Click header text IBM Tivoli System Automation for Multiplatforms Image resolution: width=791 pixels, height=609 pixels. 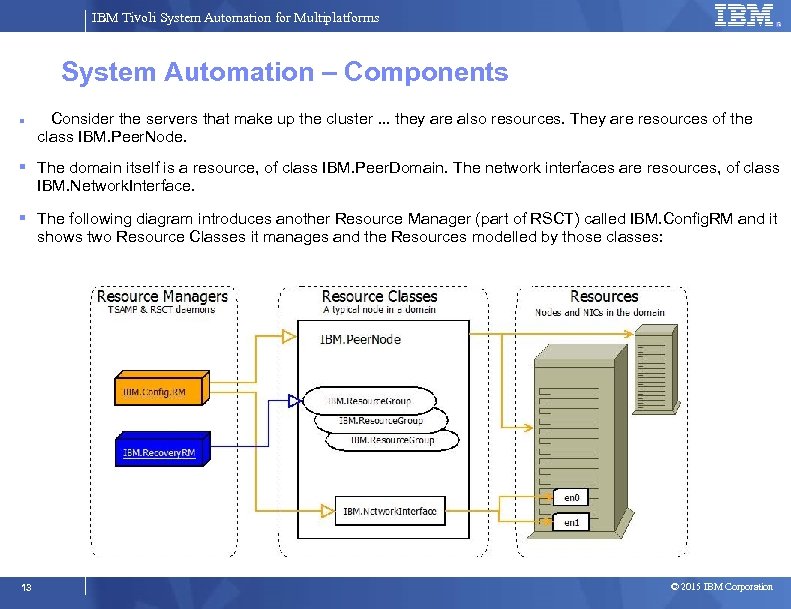(x=235, y=18)
